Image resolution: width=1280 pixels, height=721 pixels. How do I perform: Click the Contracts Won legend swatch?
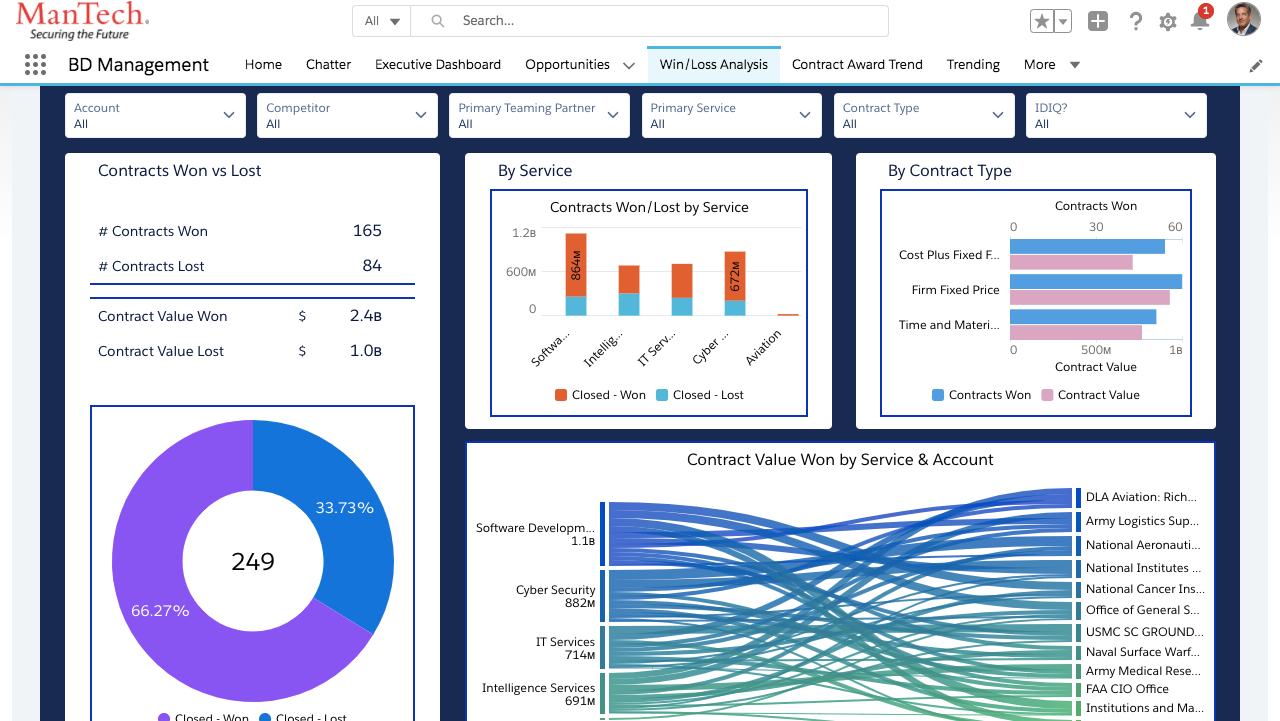click(938, 395)
